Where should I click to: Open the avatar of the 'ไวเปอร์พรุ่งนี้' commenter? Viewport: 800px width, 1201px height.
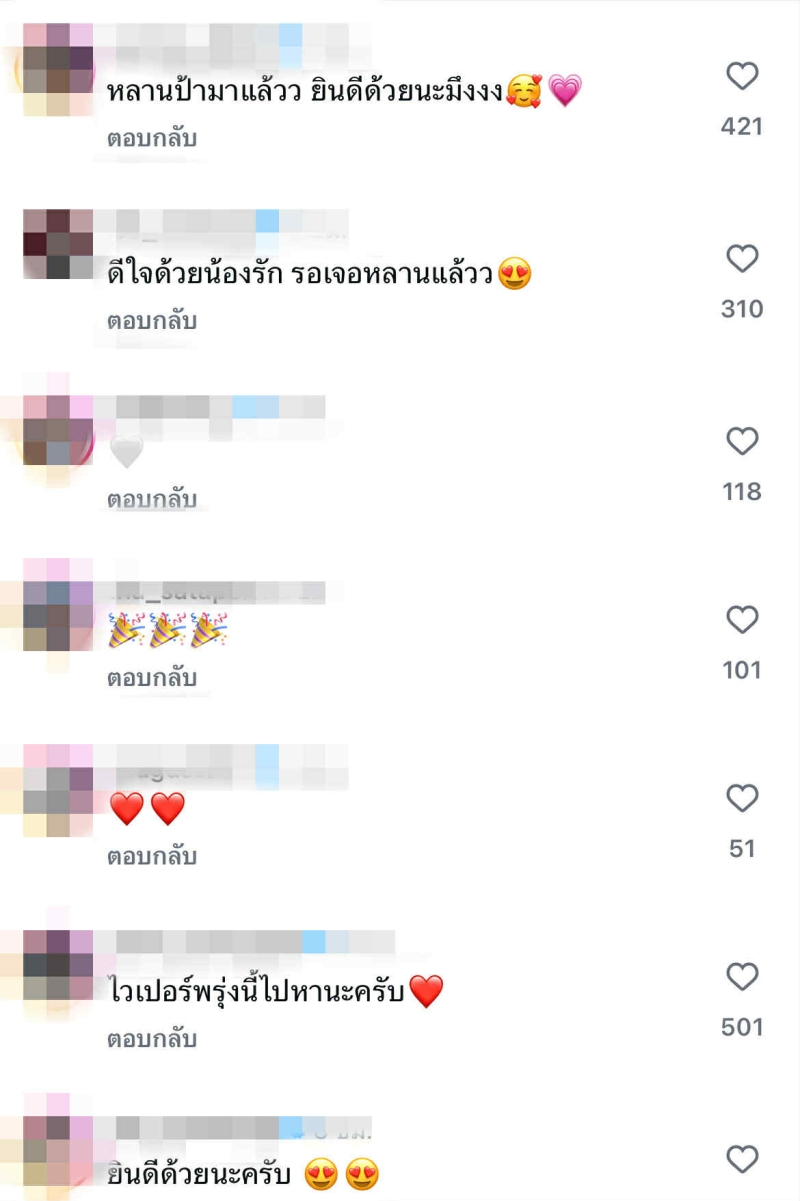pyautogui.click(x=57, y=965)
